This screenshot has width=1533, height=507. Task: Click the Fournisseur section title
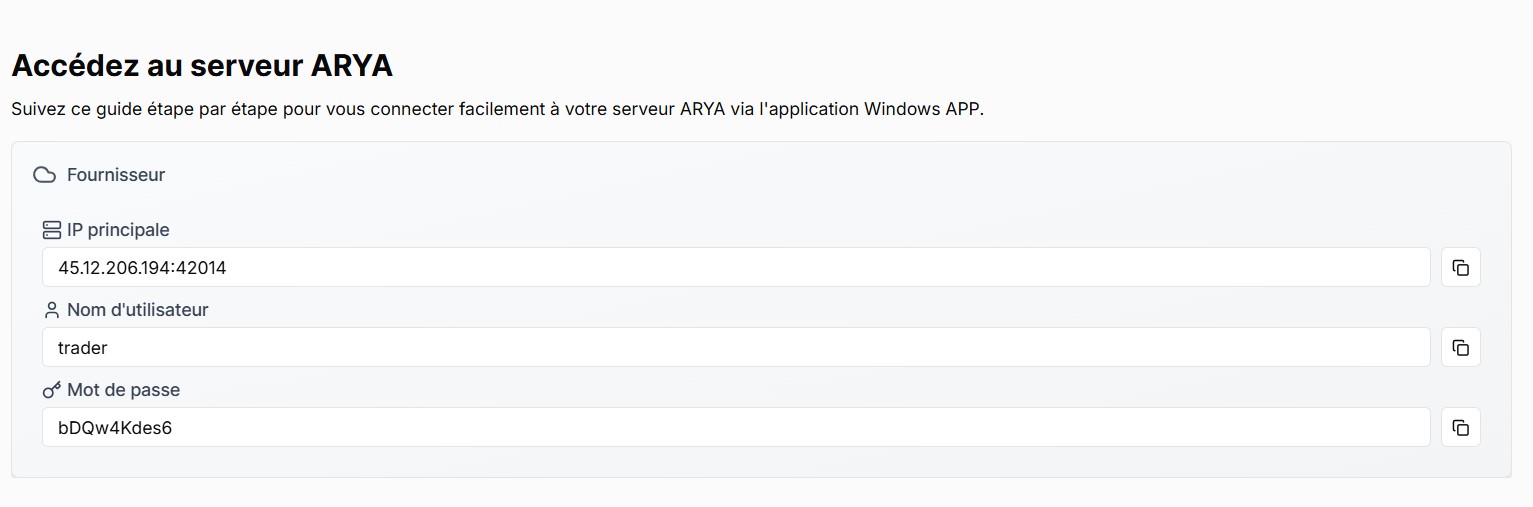[x=115, y=175]
